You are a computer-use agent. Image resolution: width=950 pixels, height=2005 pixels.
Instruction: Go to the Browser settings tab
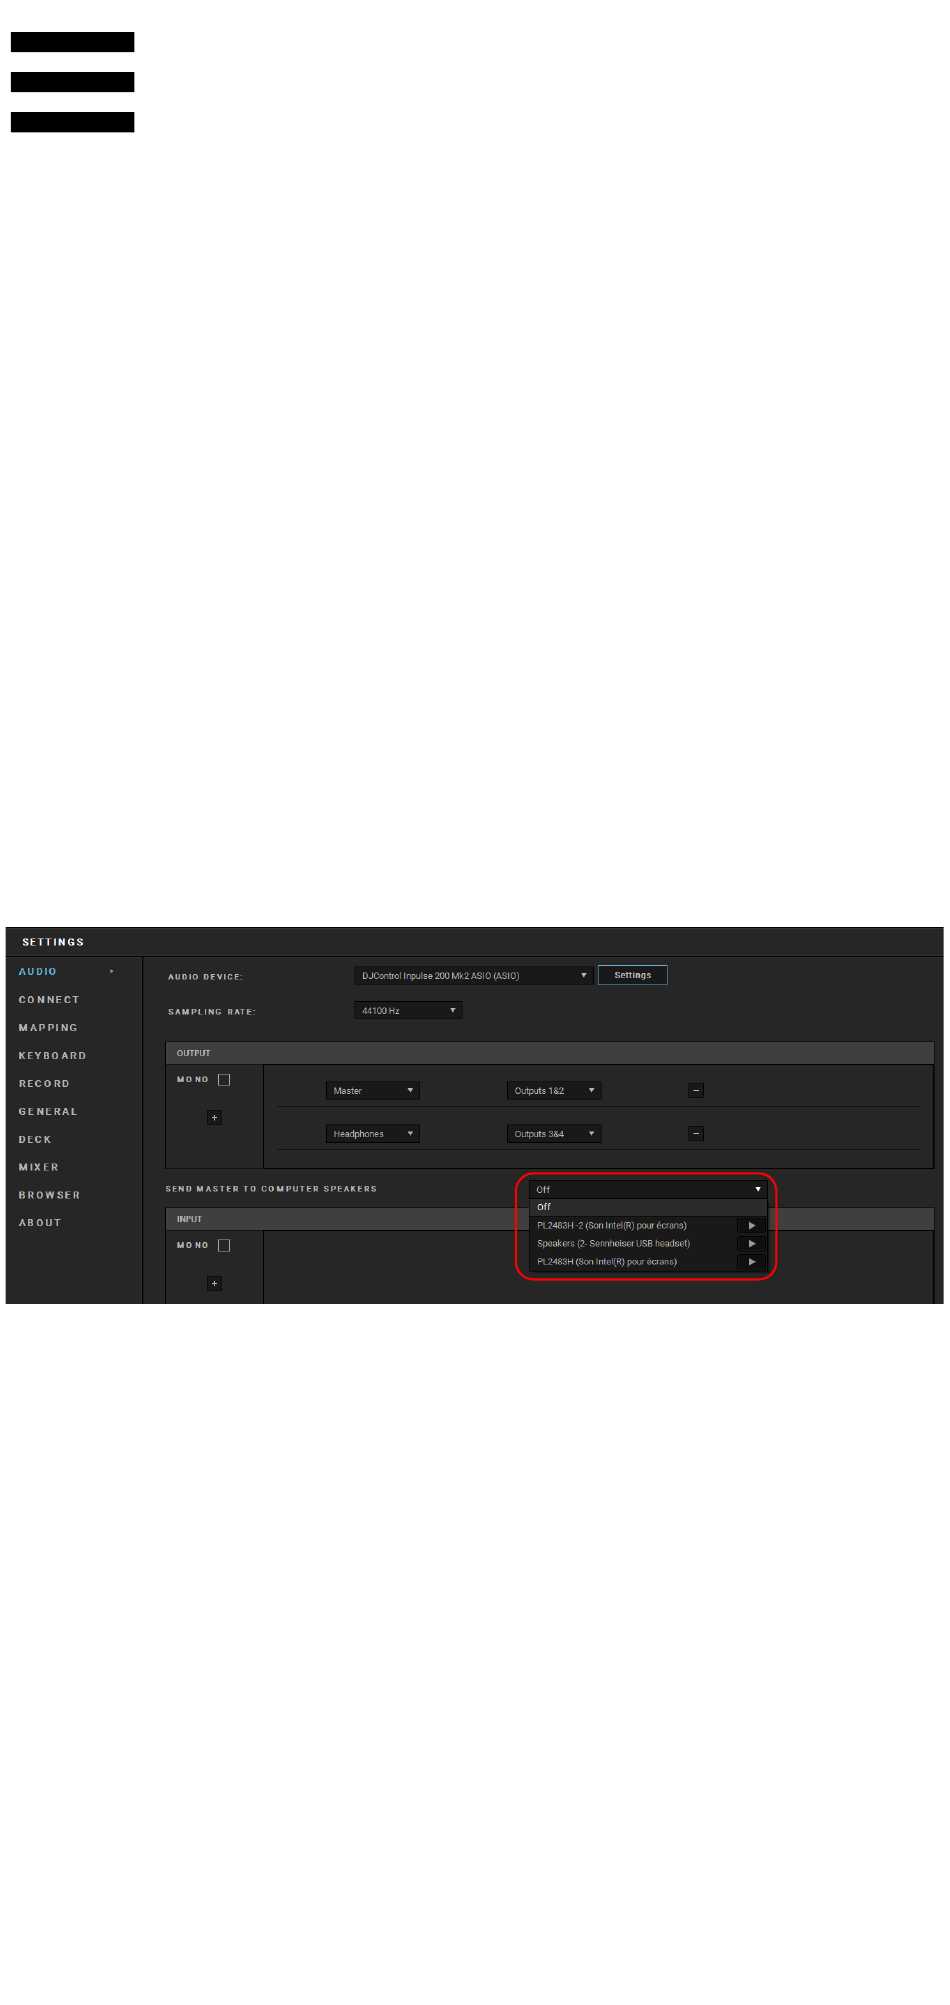click(49, 1196)
